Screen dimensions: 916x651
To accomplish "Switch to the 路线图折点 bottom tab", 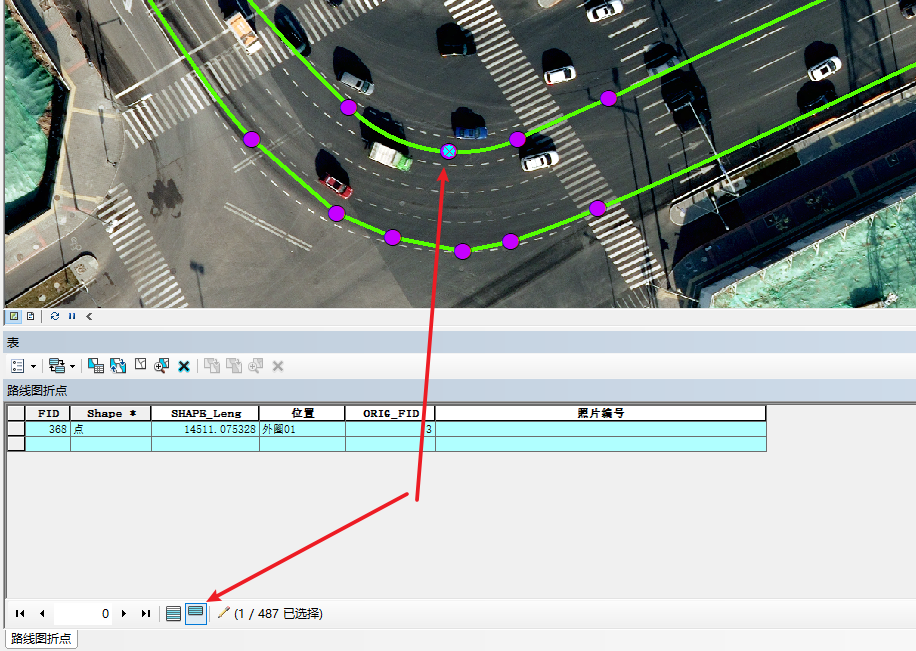I will pyautogui.click(x=41, y=638).
